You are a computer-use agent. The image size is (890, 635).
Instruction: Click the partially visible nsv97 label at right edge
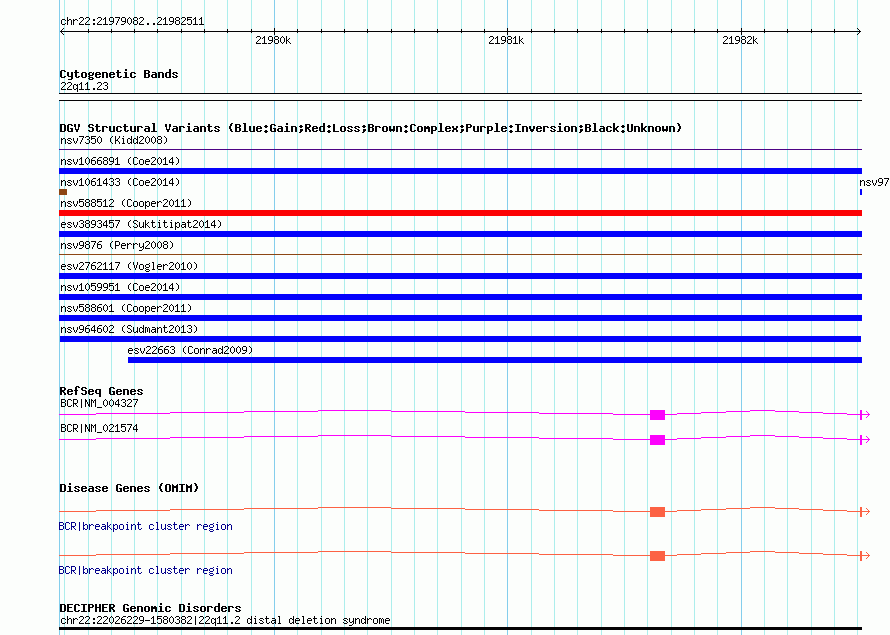point(874,182)
